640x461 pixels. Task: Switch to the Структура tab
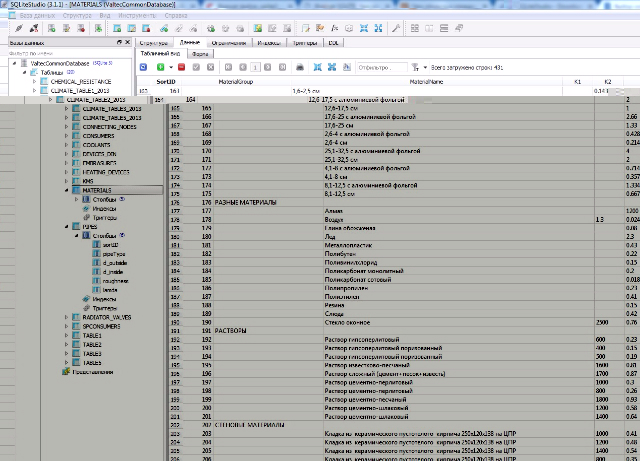tap(154, 44)
